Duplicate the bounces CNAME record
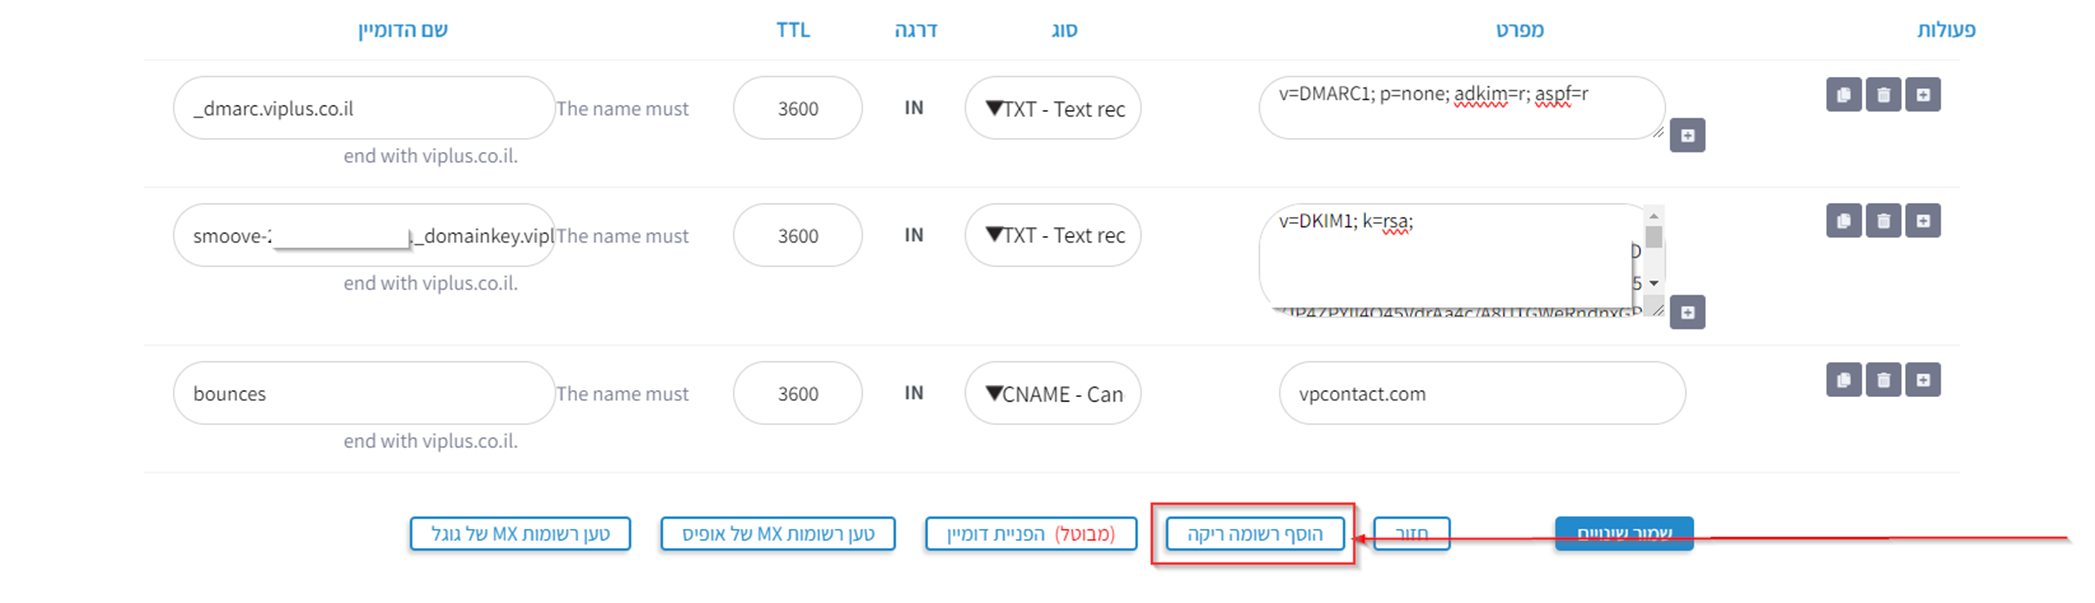This screenshot has width=2095, height=603. click(x=1843, y=380)
